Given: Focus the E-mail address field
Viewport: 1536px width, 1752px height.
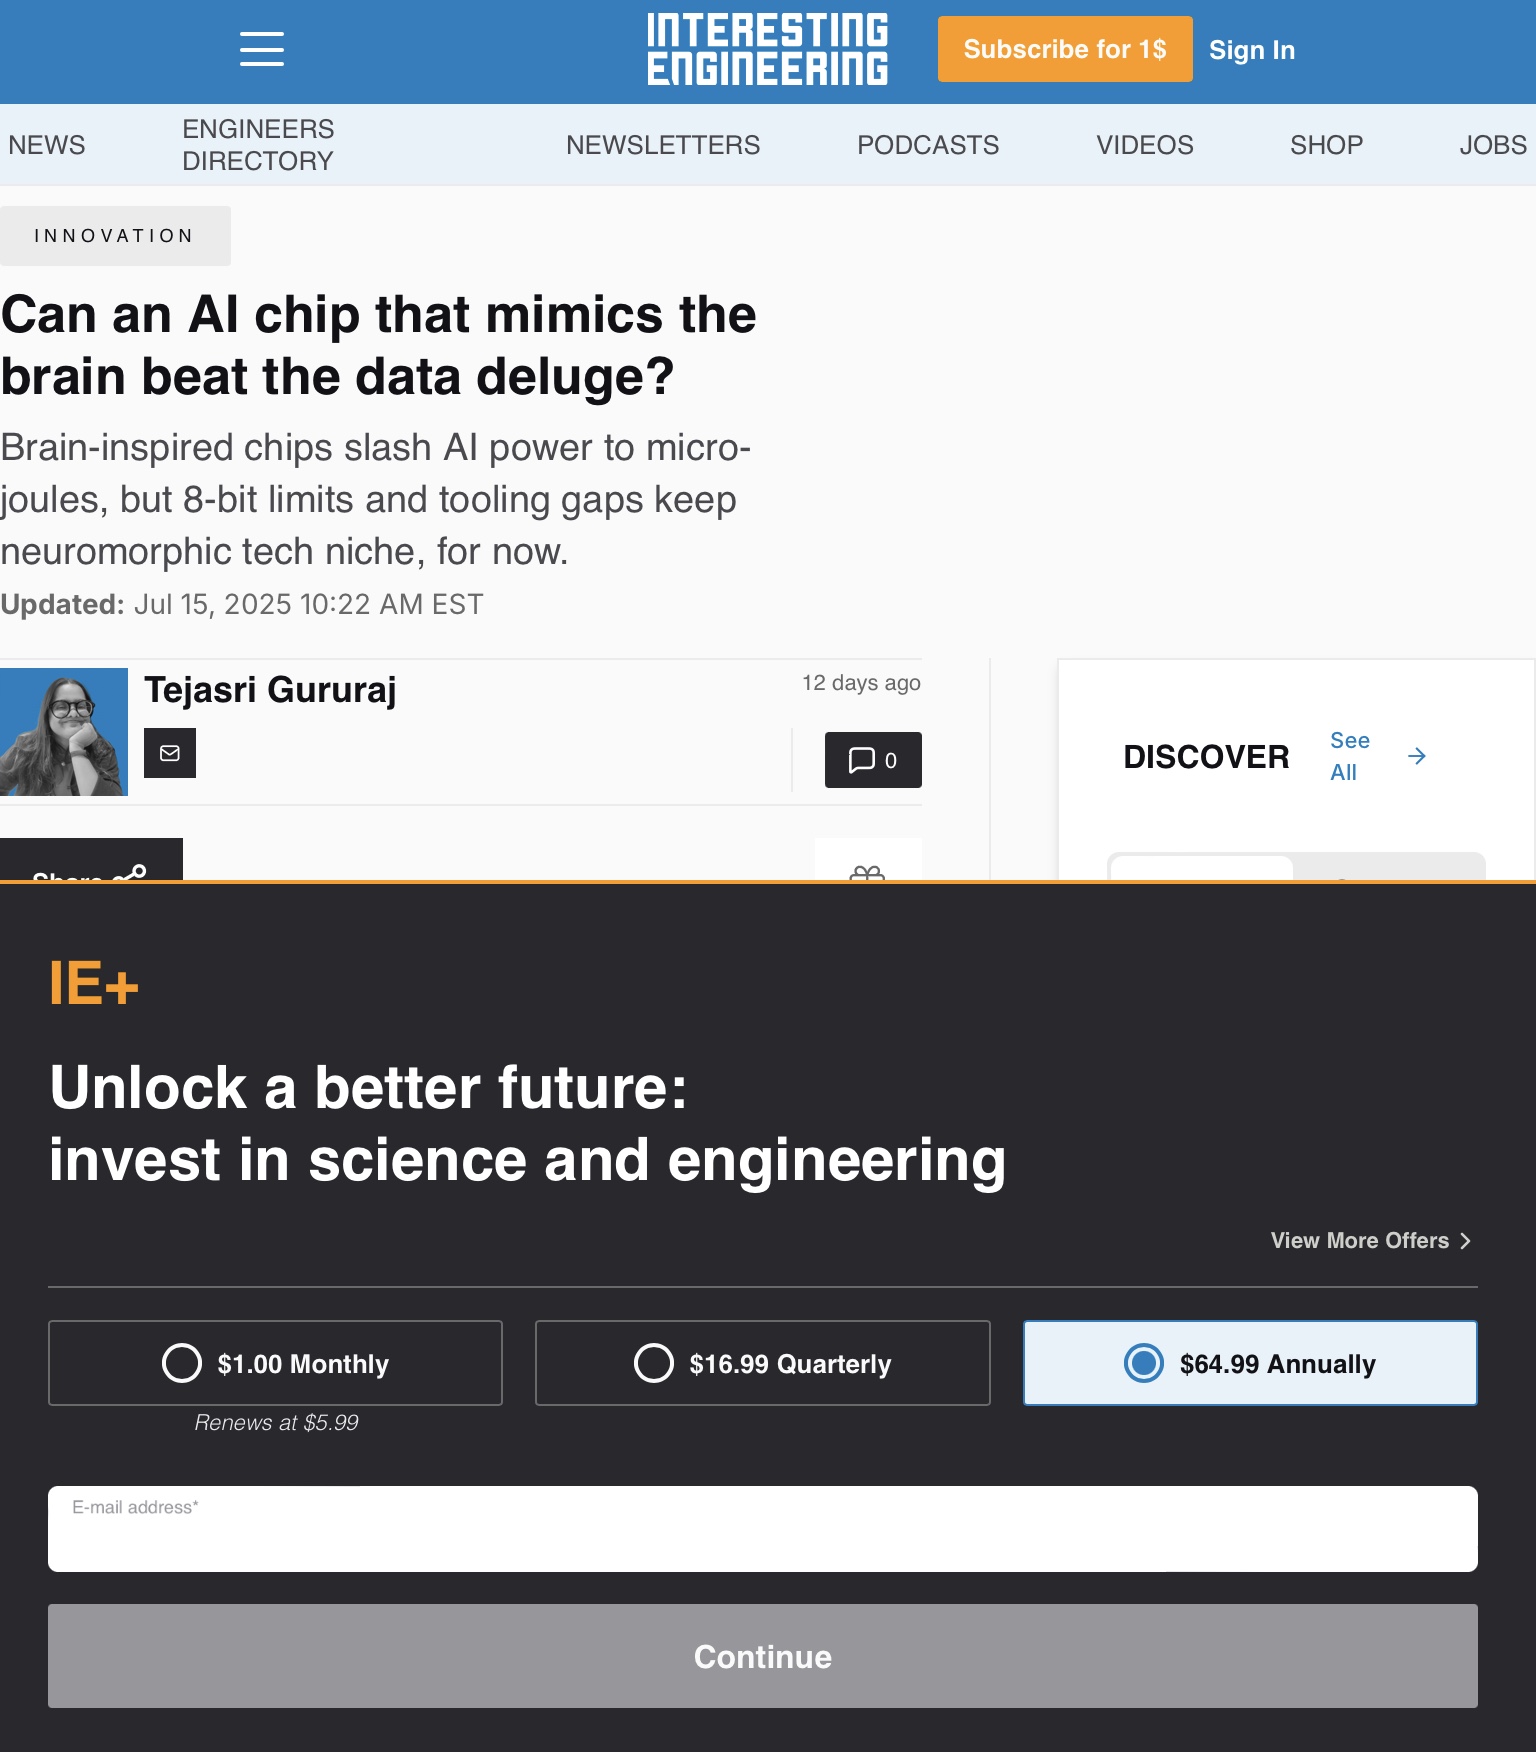Looking at the screenshot, I should 762,1530.
